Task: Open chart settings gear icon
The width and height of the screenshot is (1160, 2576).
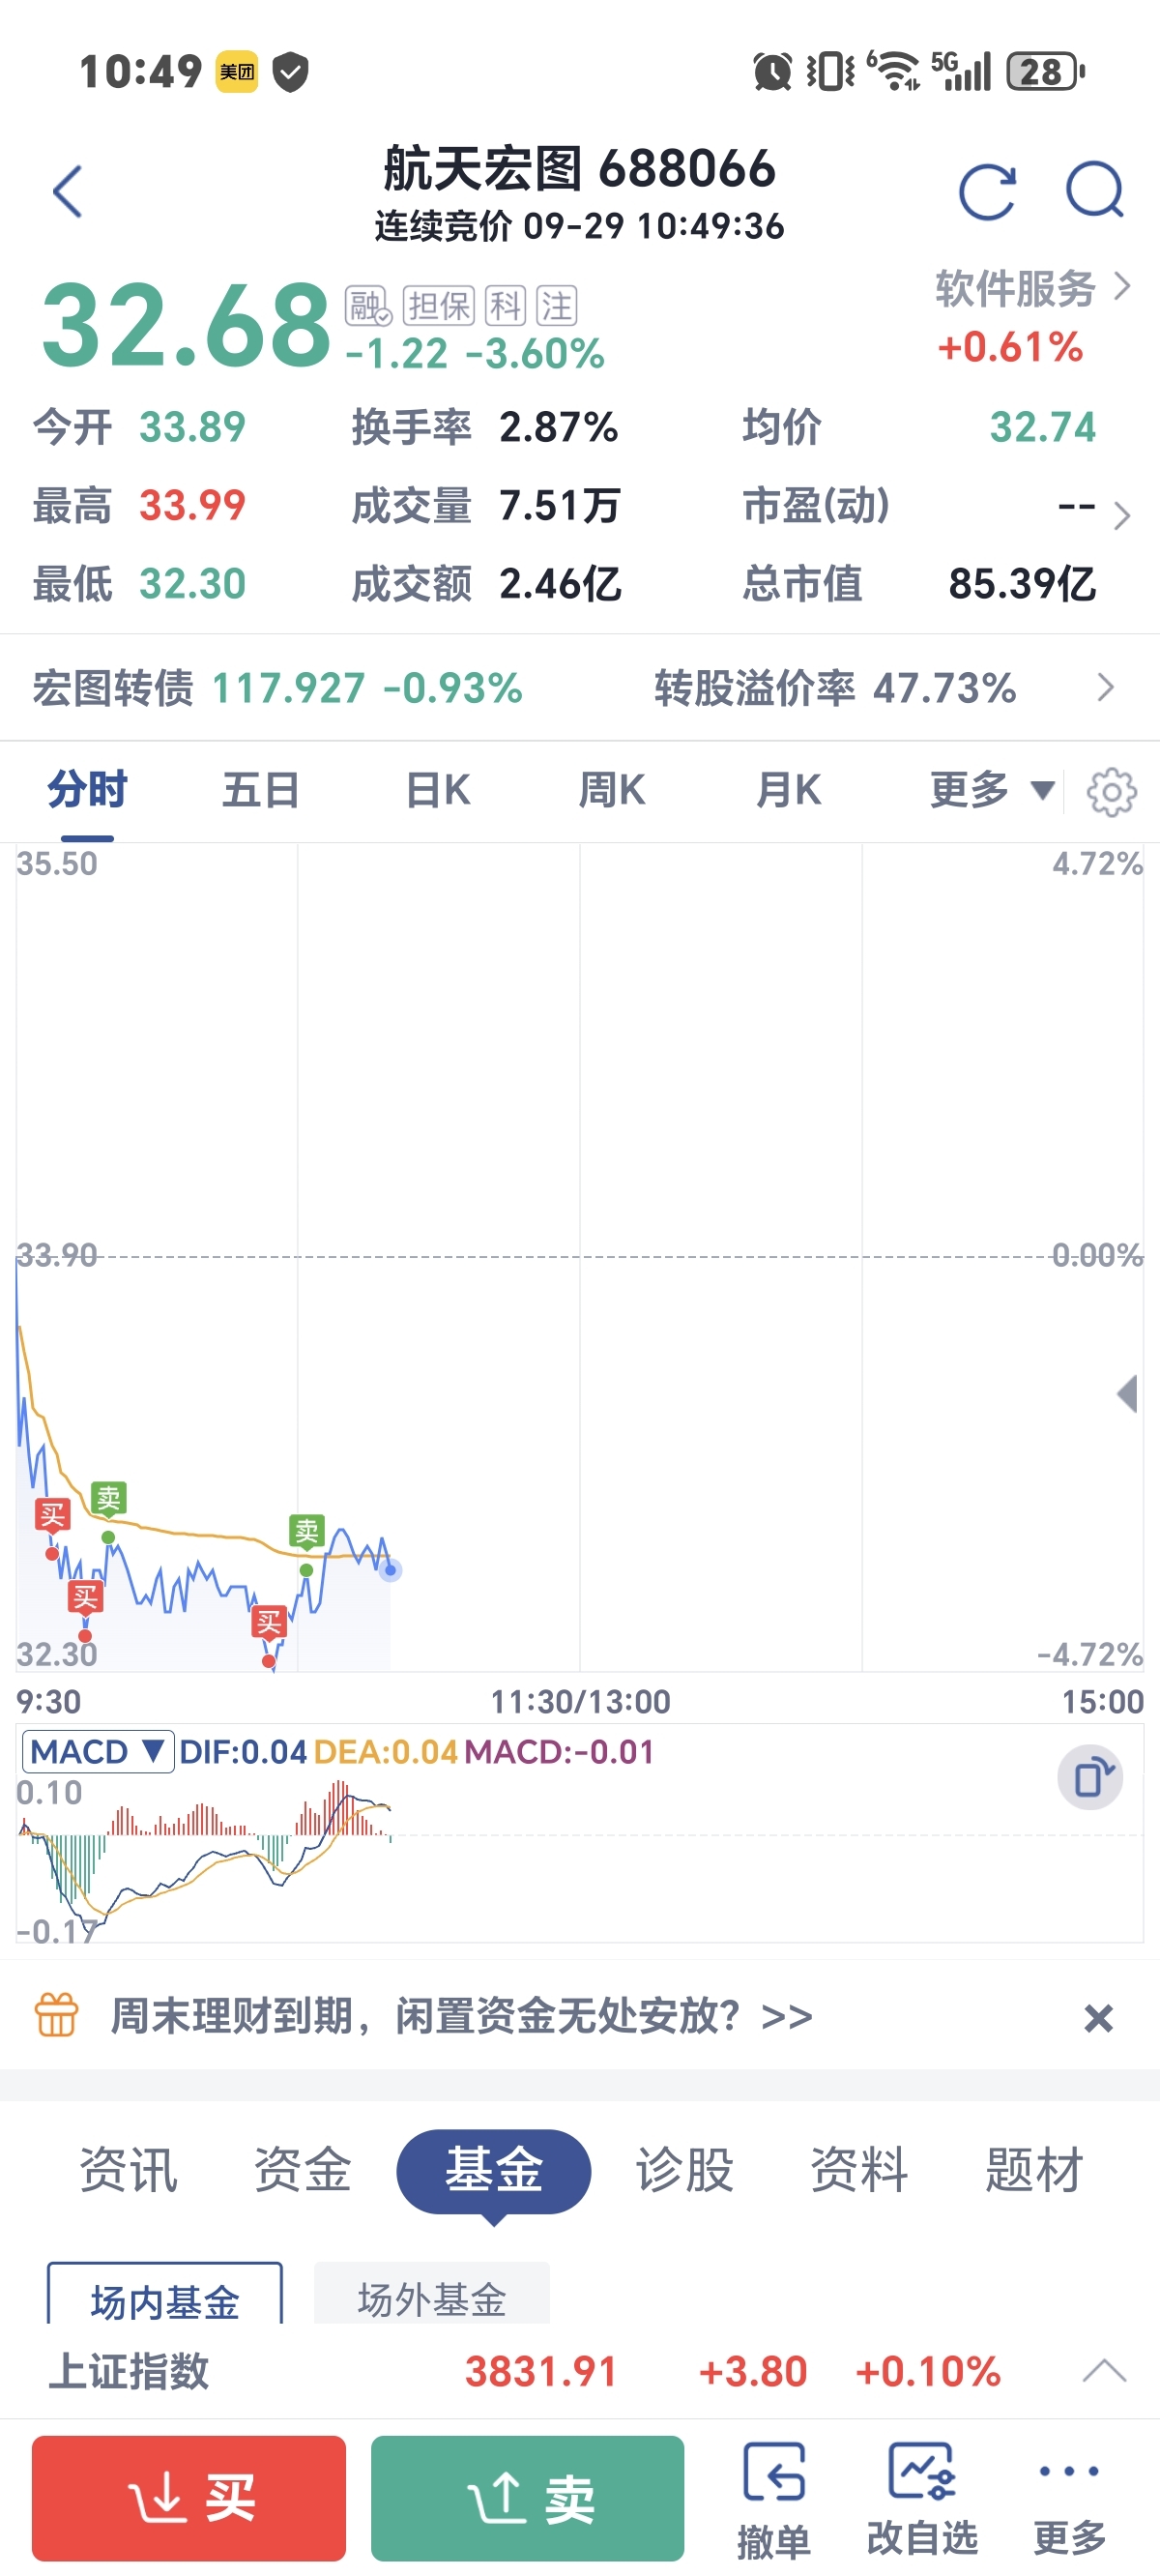Action: tap(1111, 792)
